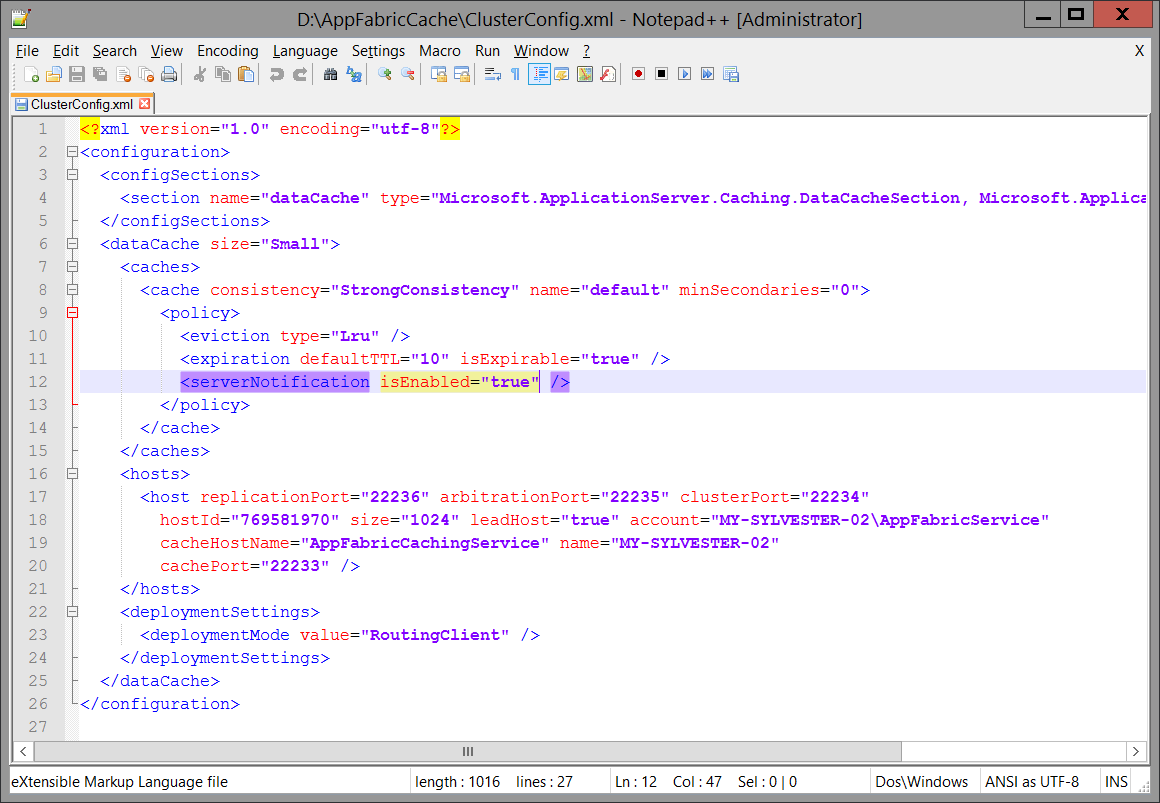
Task: Click the horizontal scrollbar right arrow
Action: click(x=1137, y=751)
